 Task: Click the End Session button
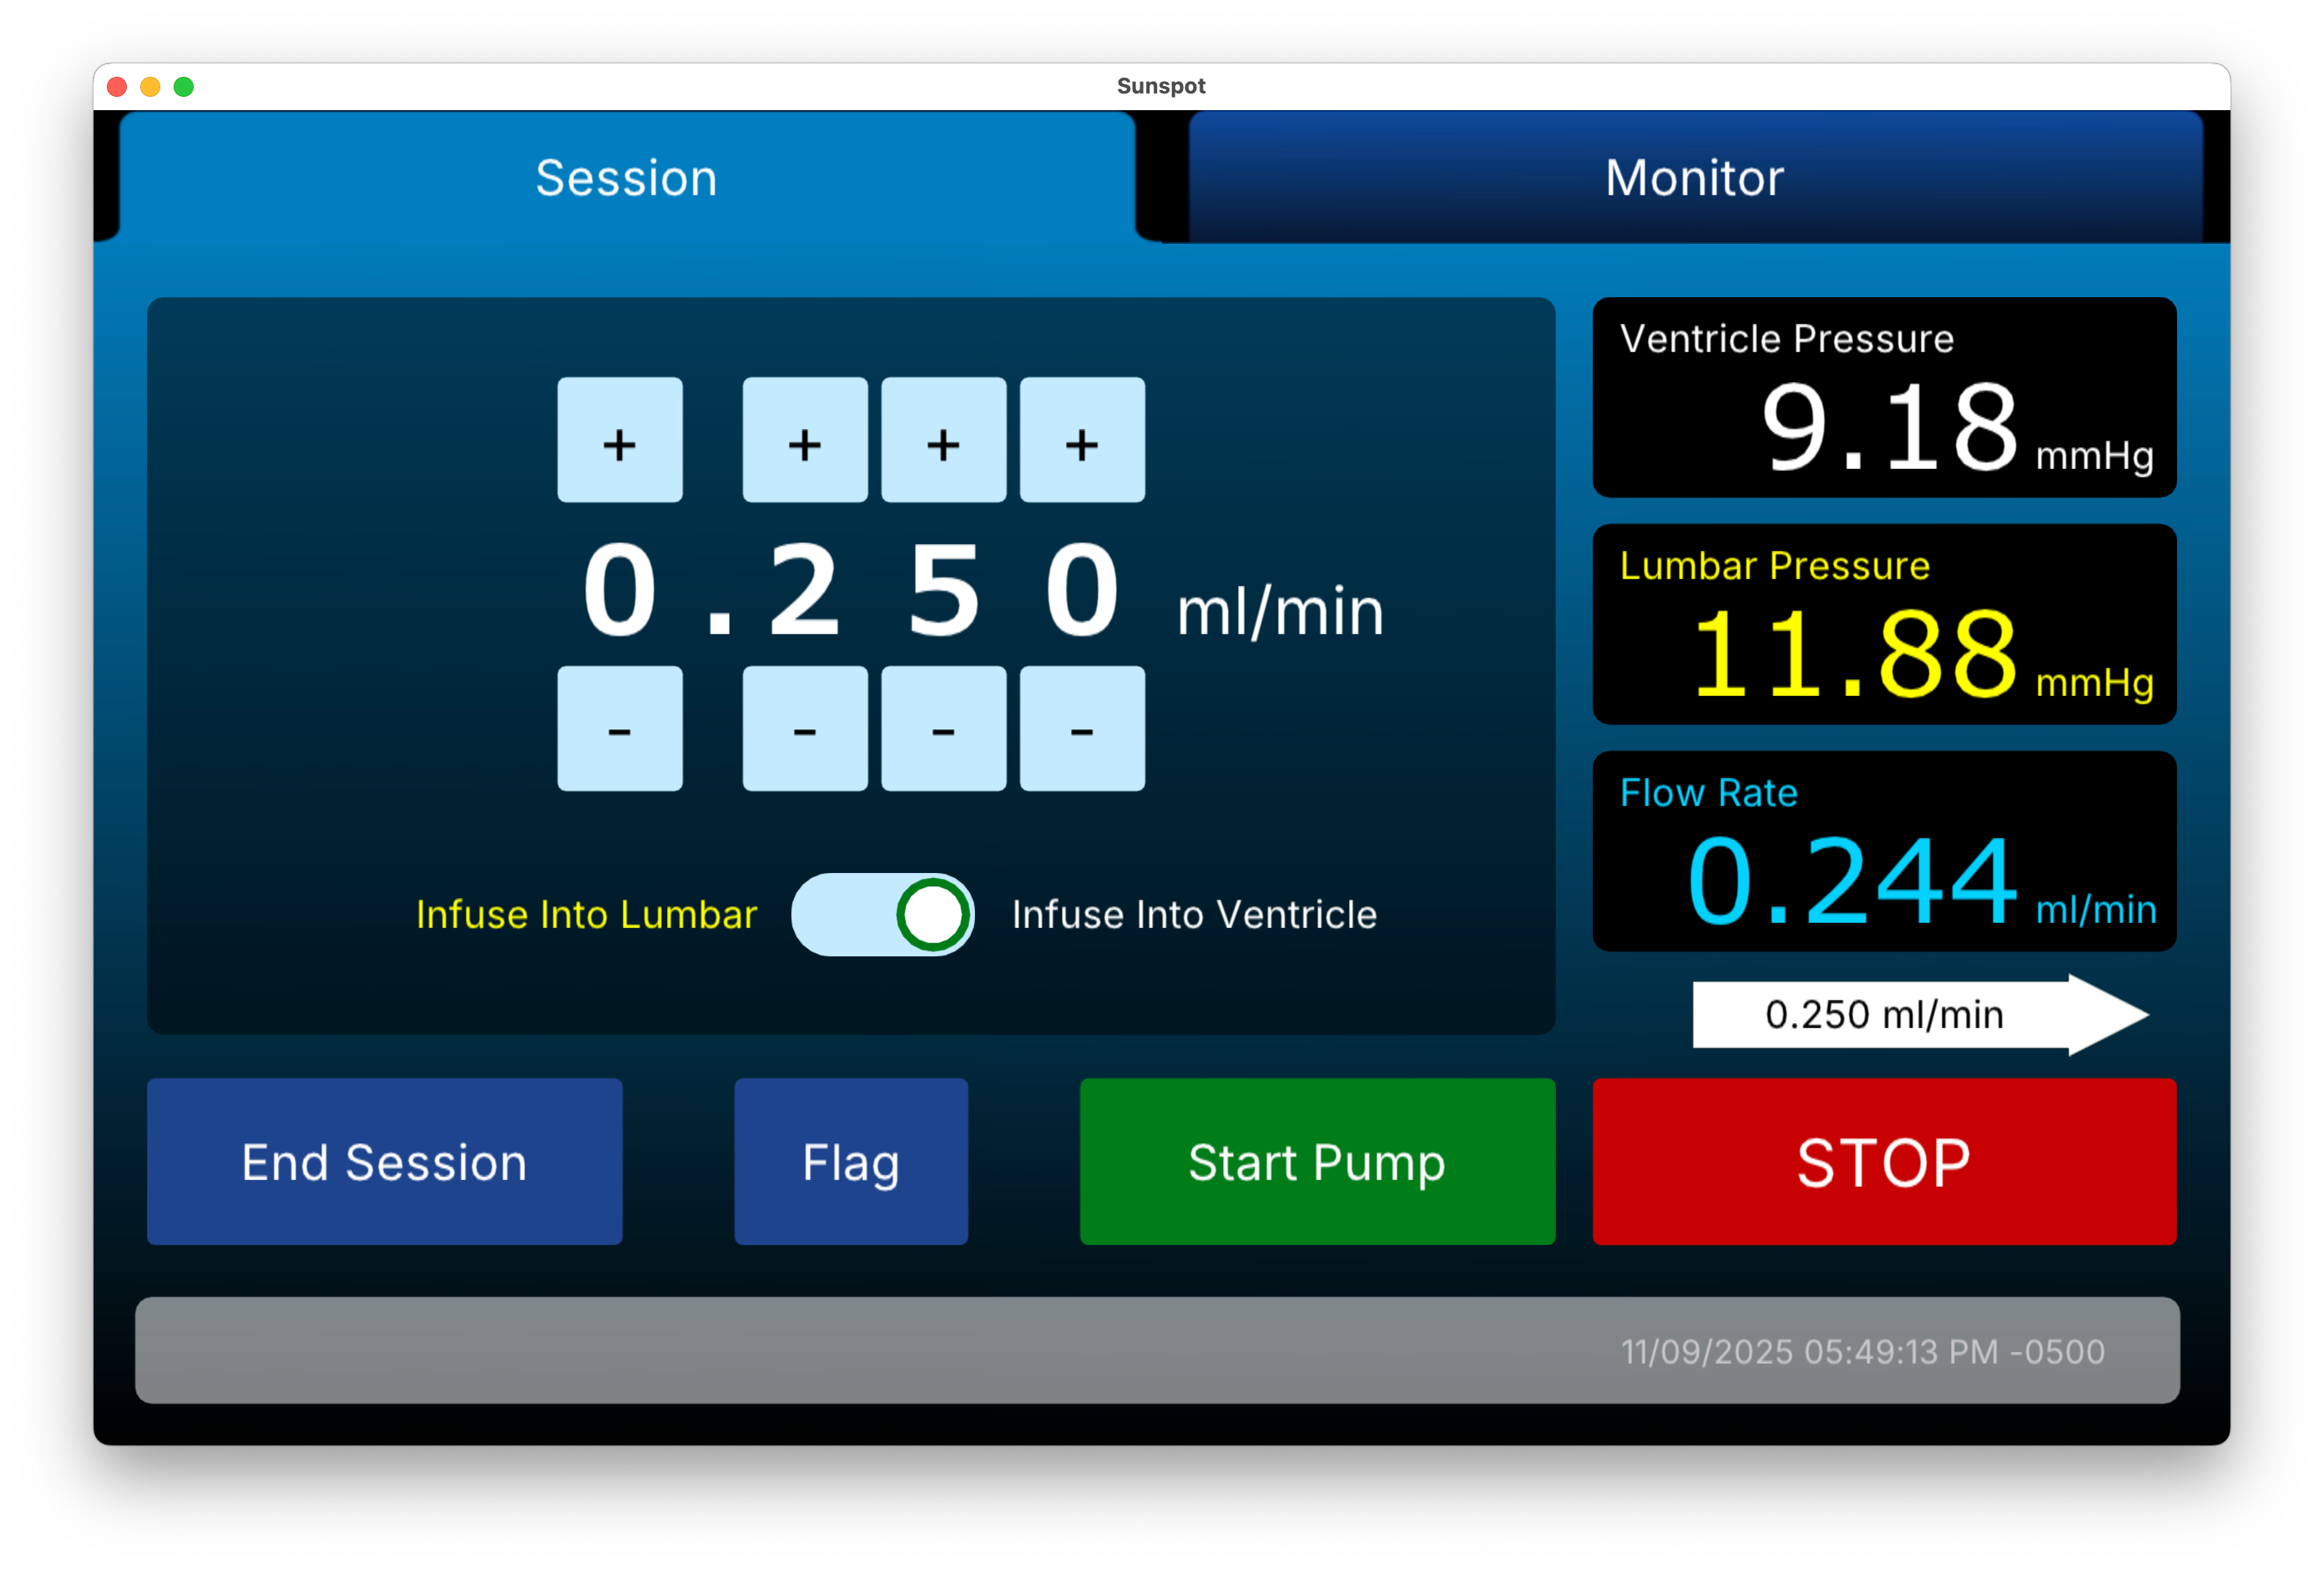coord(384,1162)
